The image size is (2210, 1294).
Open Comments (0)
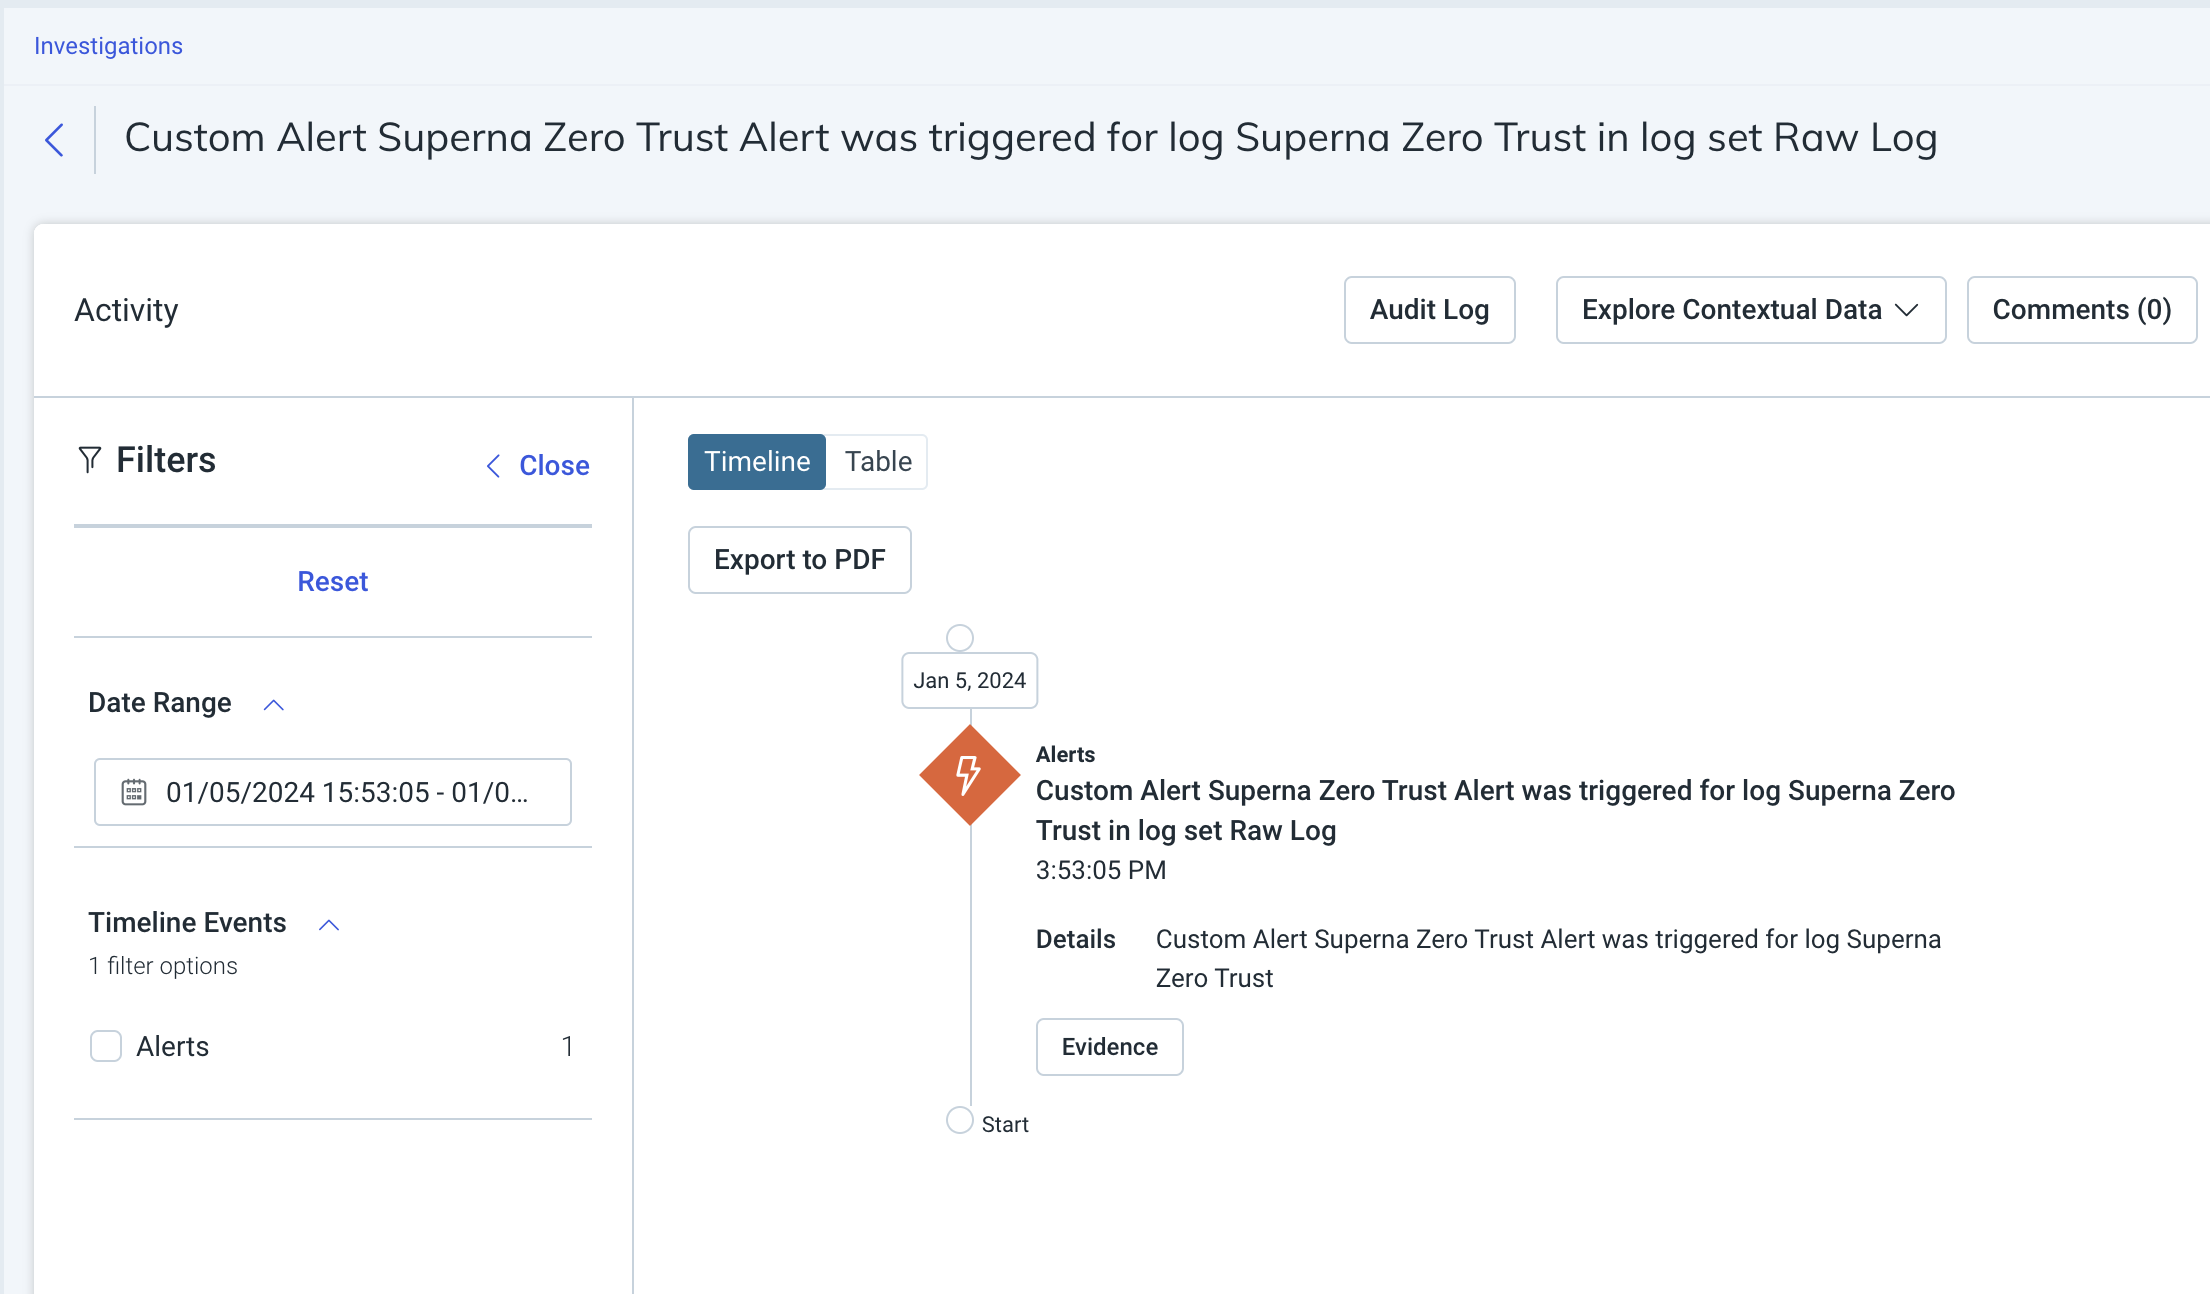[x=2081, y=310]
